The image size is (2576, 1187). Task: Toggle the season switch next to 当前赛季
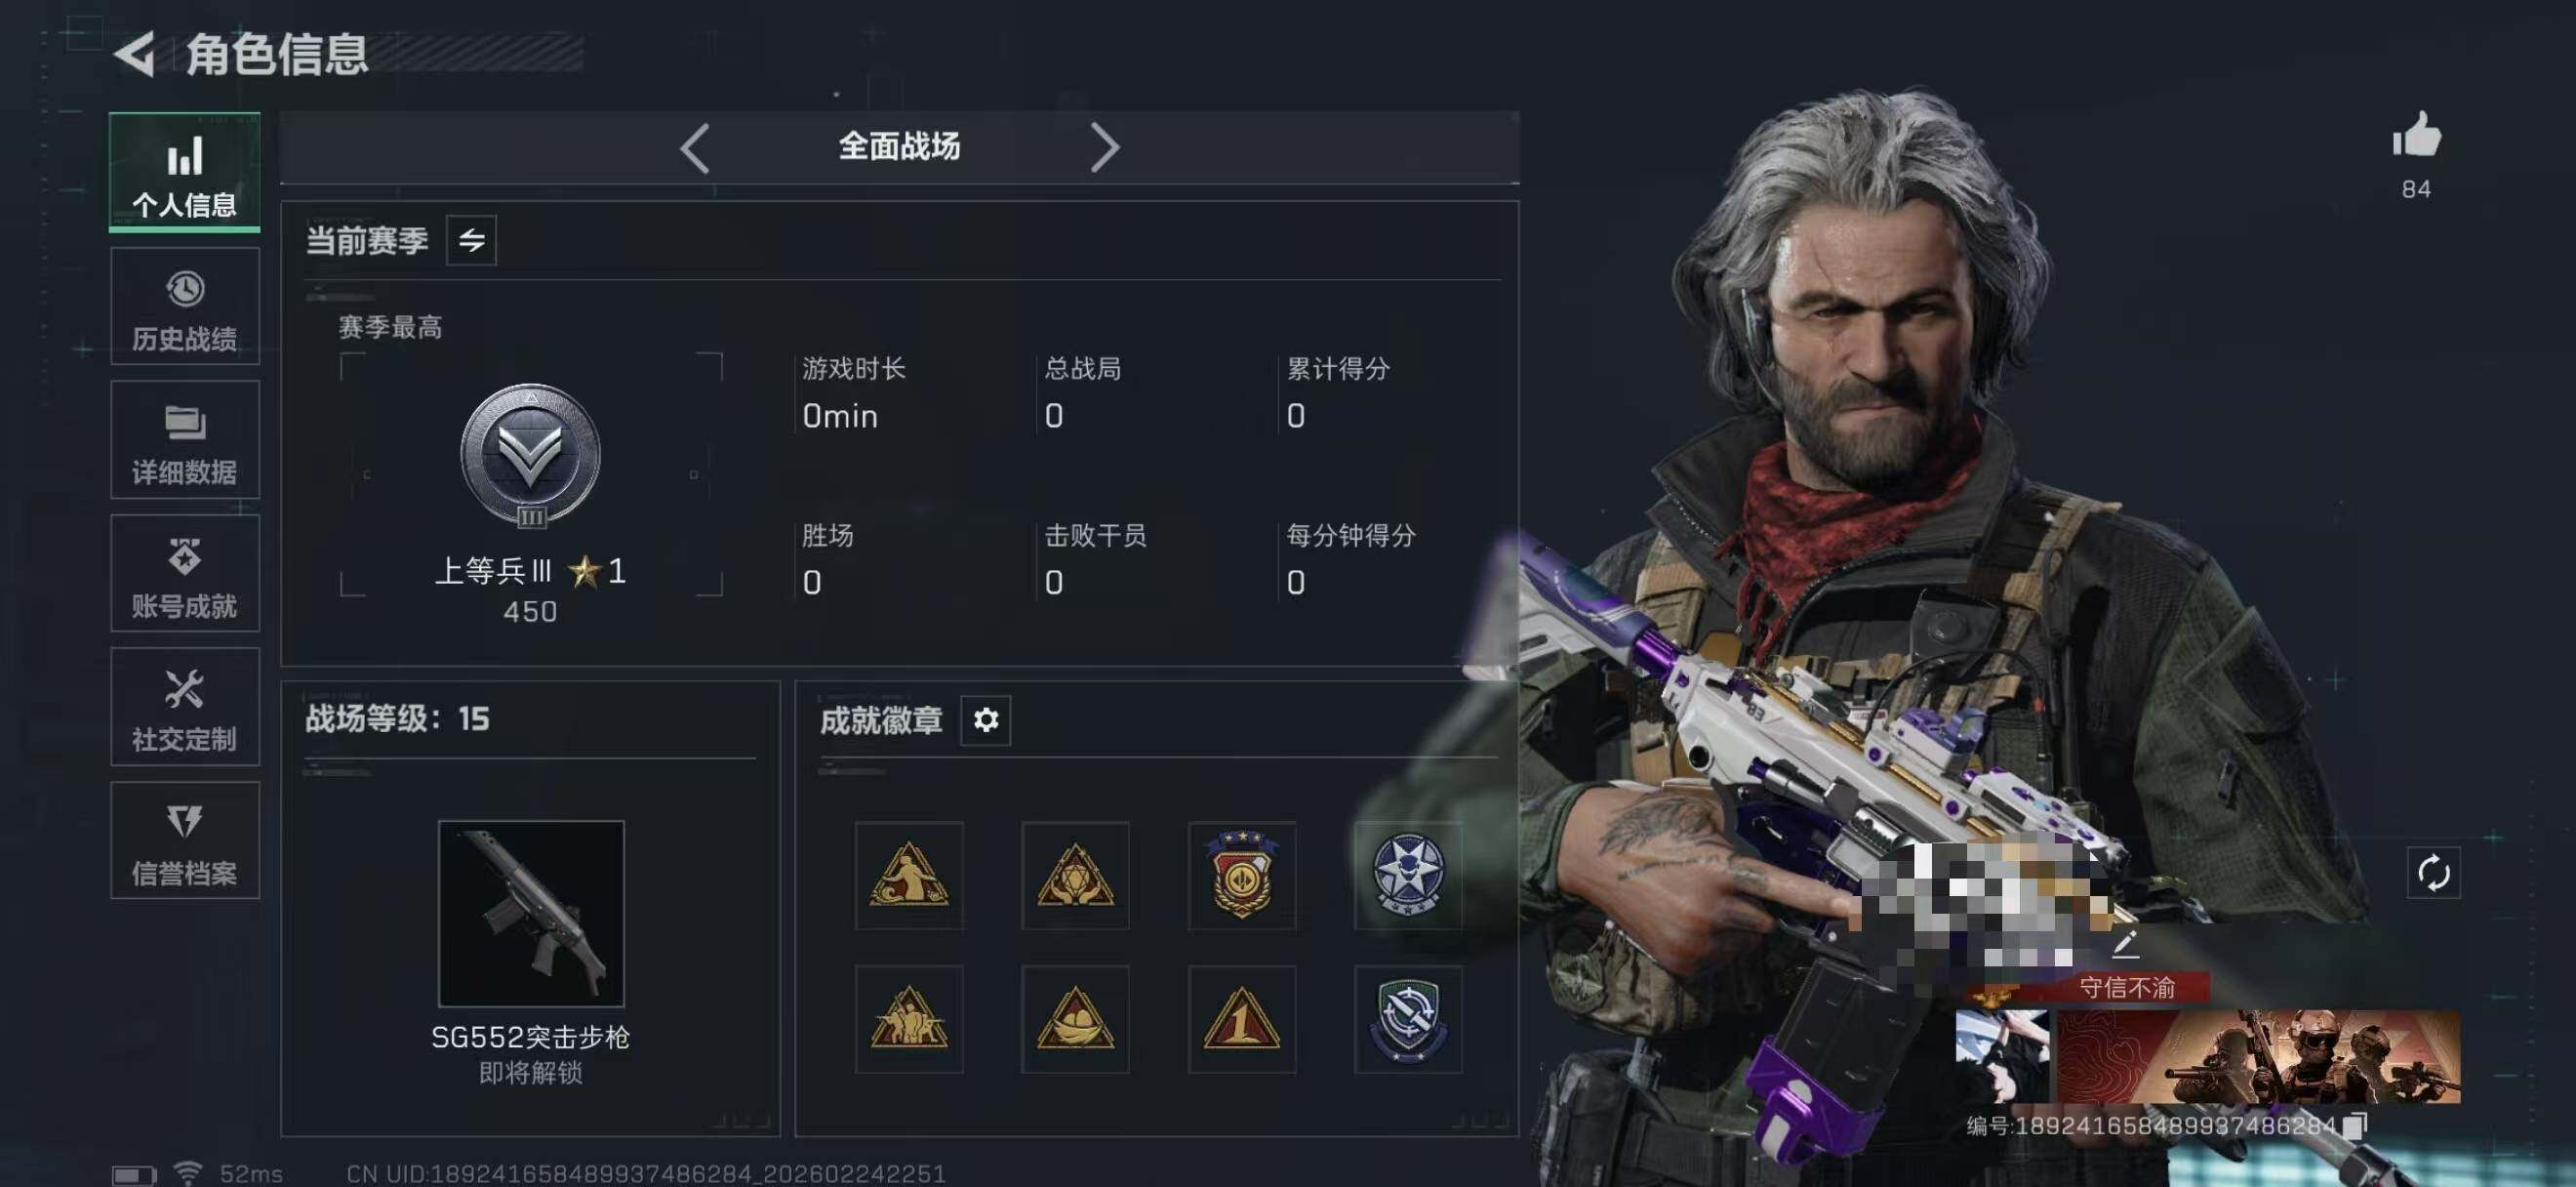[x=471, y=240]
